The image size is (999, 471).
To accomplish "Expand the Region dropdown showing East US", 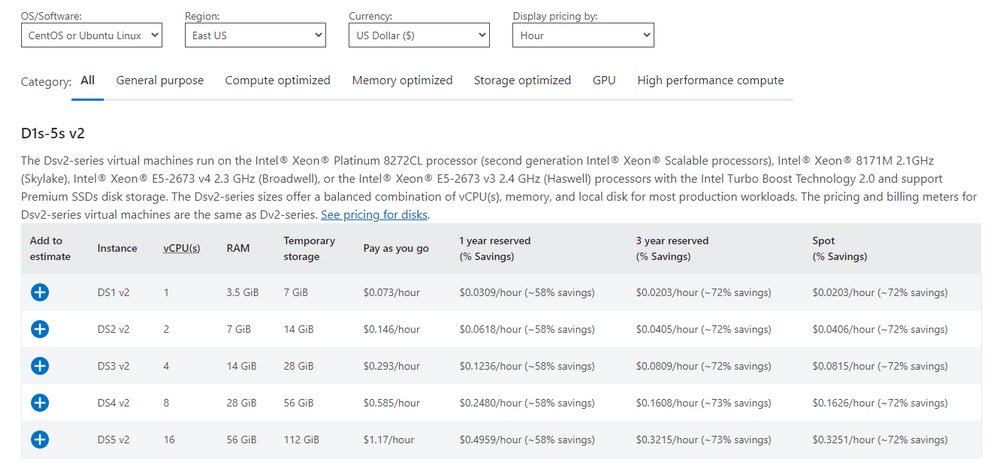I will pos(255,35).
